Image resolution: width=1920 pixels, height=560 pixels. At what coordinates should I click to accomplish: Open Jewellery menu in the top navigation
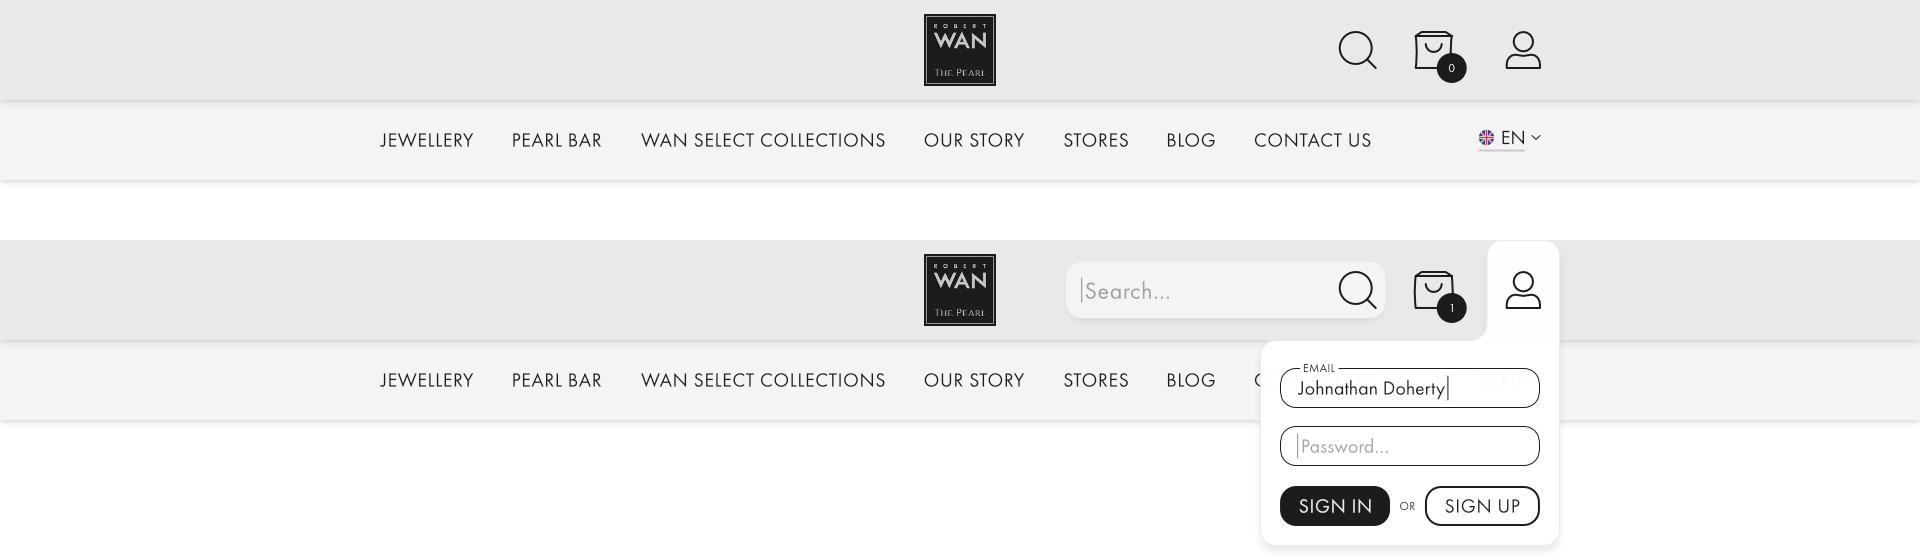[427, 140]
